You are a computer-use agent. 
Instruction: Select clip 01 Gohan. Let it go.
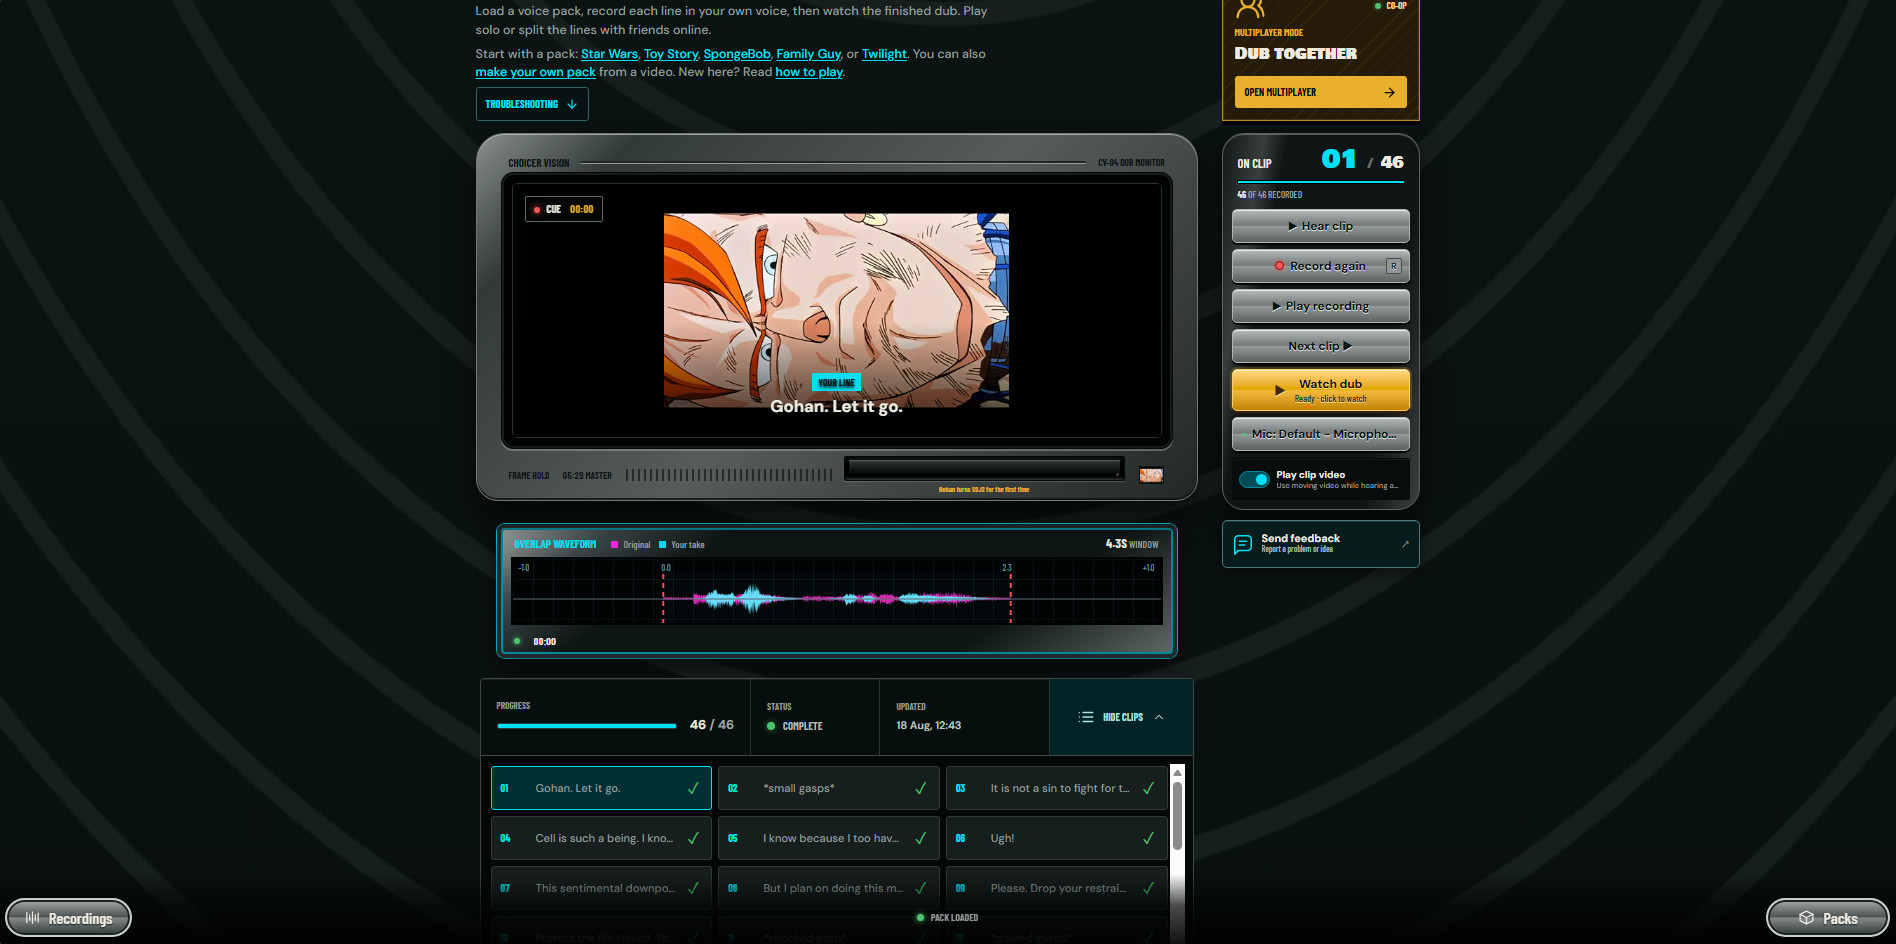tap(601, 788)
